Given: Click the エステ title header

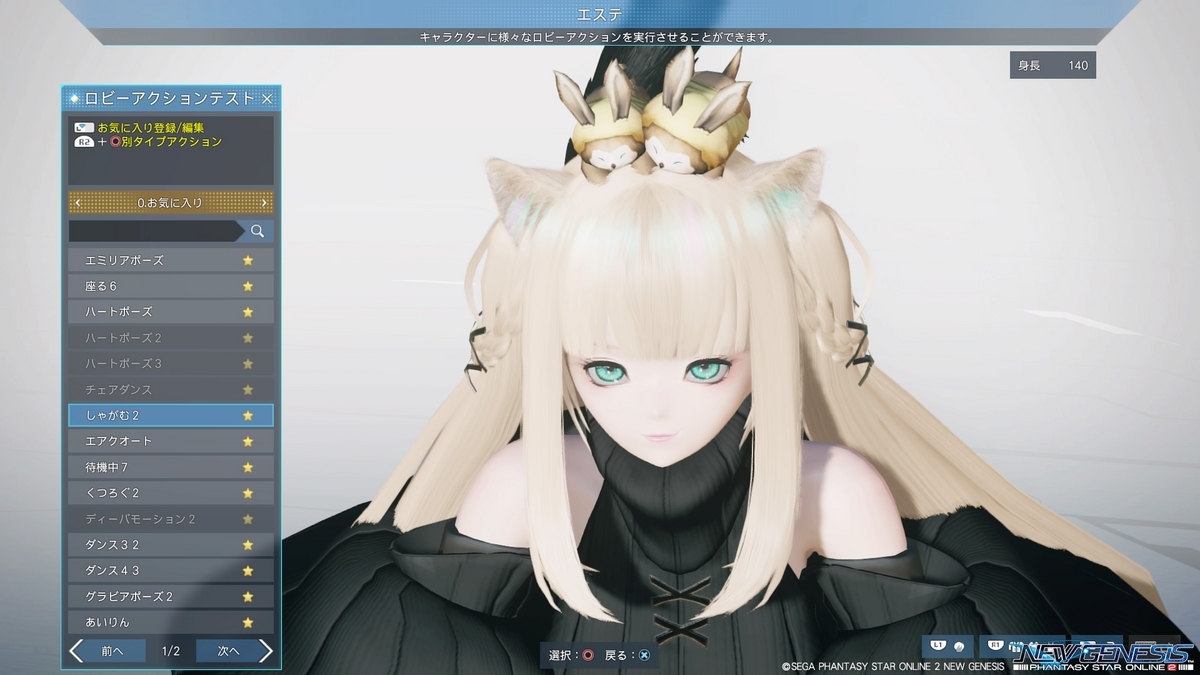Looking at the screenshot, I should tap(600, 14).
